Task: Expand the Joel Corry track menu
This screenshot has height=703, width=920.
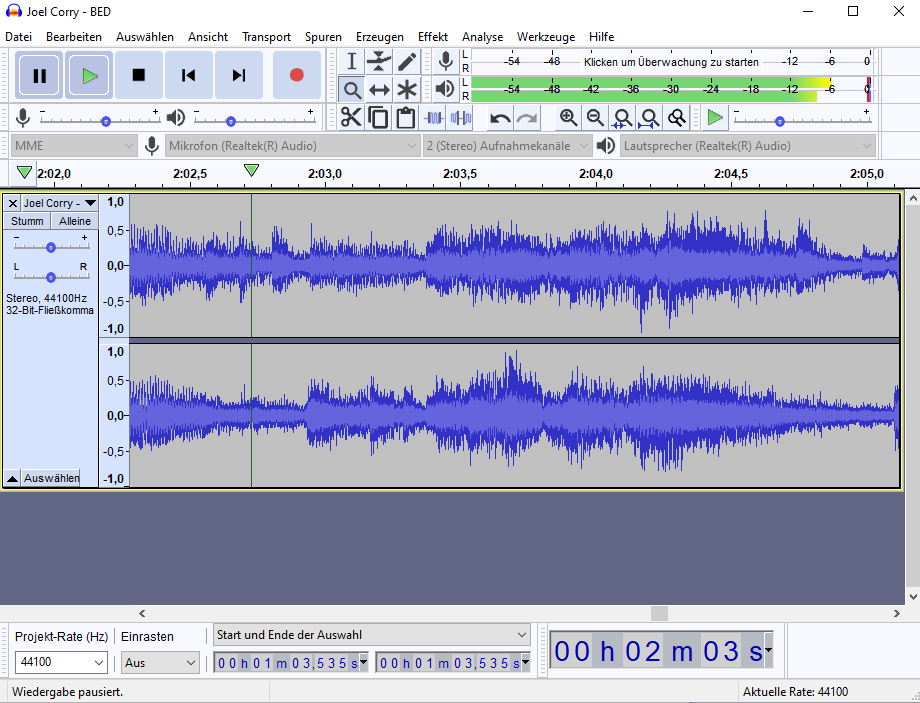Action: tap(59, 203)
